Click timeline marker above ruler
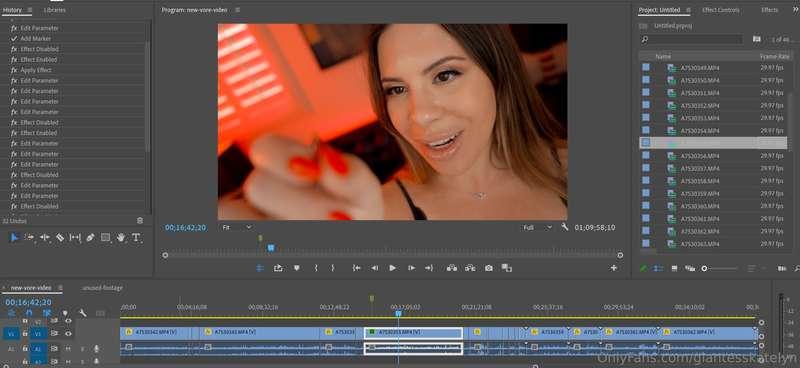 (x=371, y=298)
